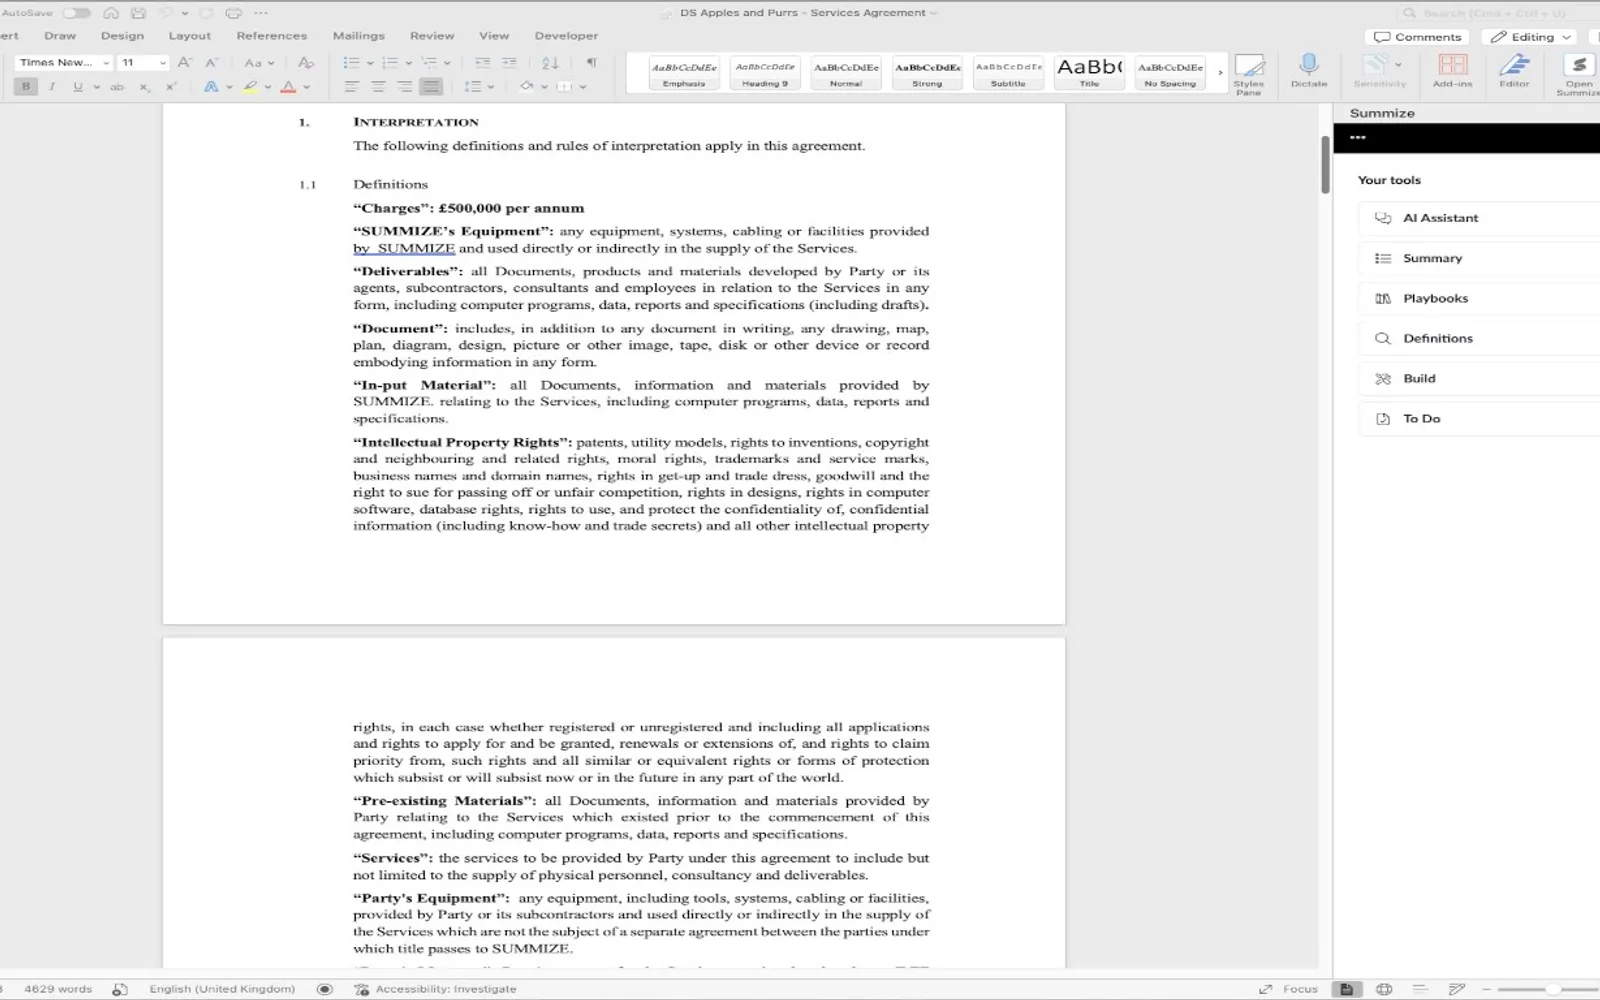Open the font size dropdown
The height and width of the screenshot is (1000, 1600).
(x=162, y=62)
